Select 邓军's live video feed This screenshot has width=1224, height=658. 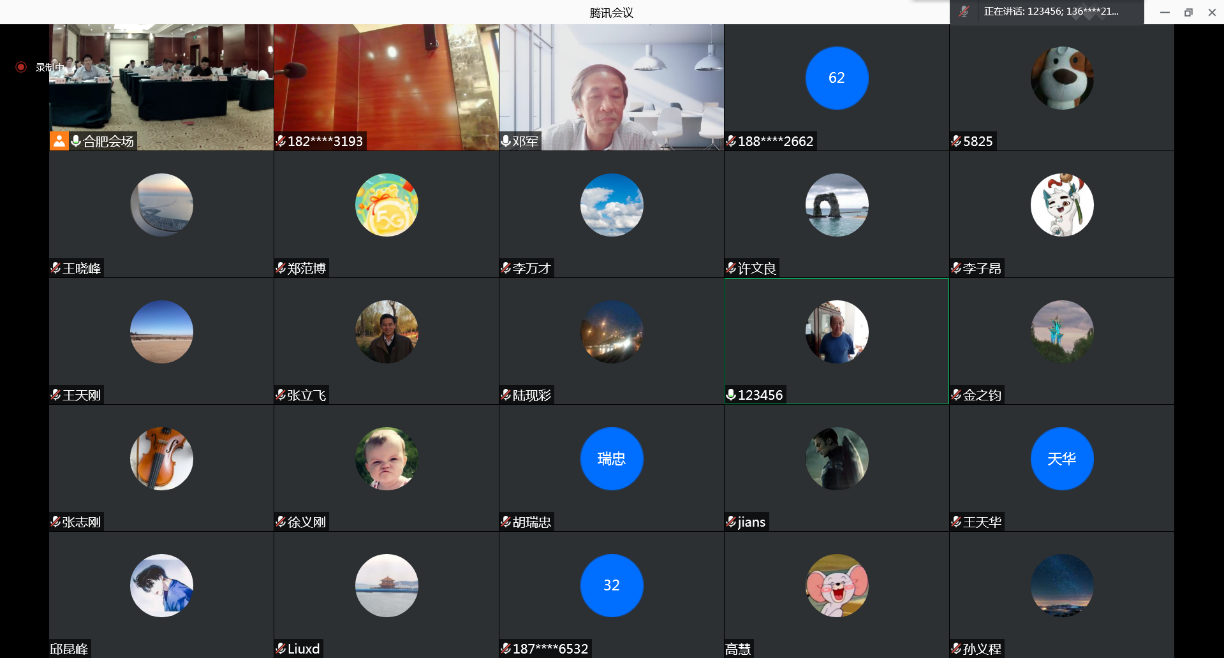coord(611,85)
